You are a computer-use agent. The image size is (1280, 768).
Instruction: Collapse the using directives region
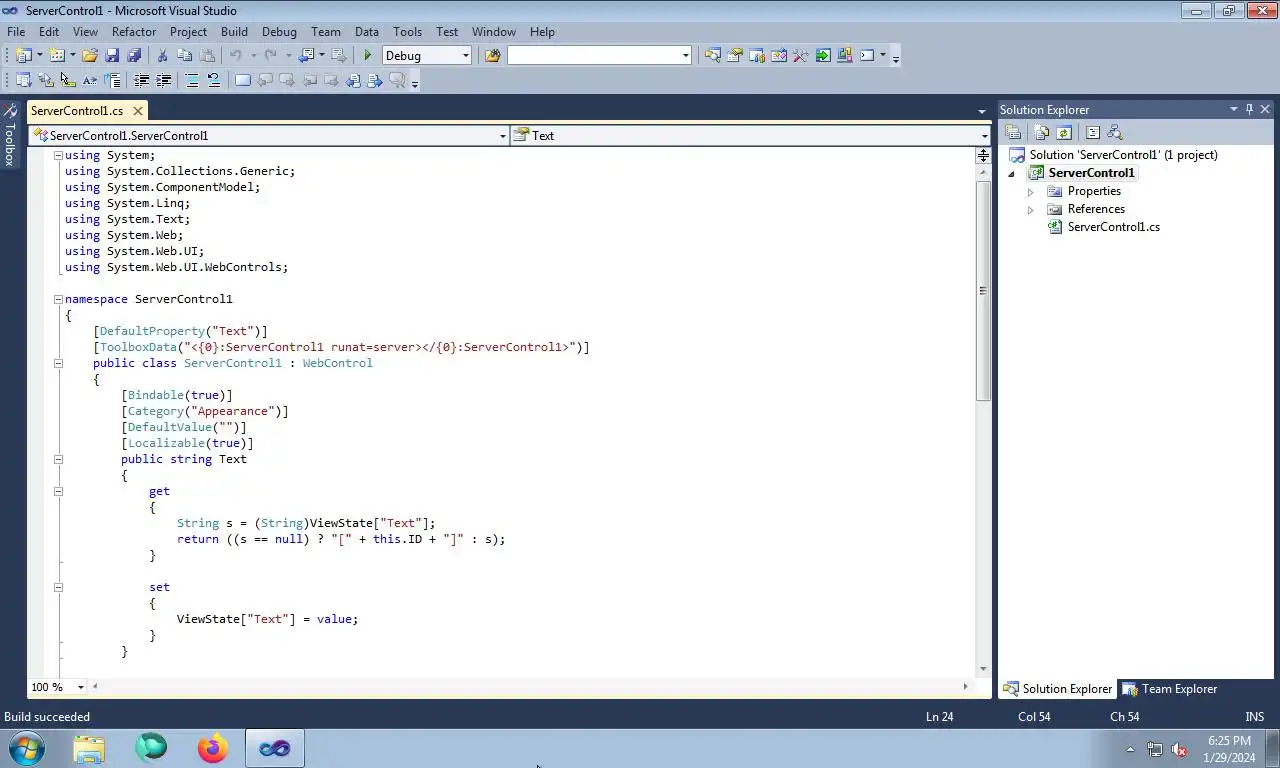[58, 155]
